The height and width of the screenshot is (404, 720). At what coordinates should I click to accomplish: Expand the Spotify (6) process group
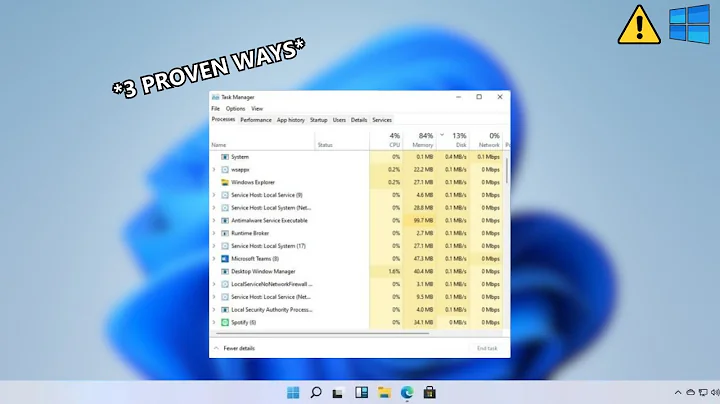point(214,323)
